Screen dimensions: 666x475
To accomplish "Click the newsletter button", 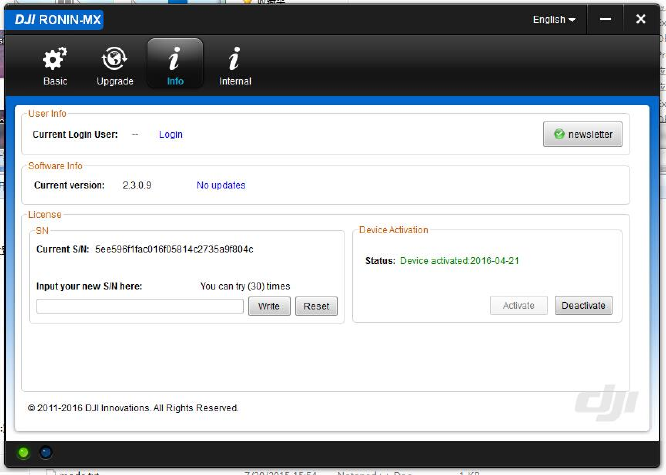I will click(x=583, y=134).
